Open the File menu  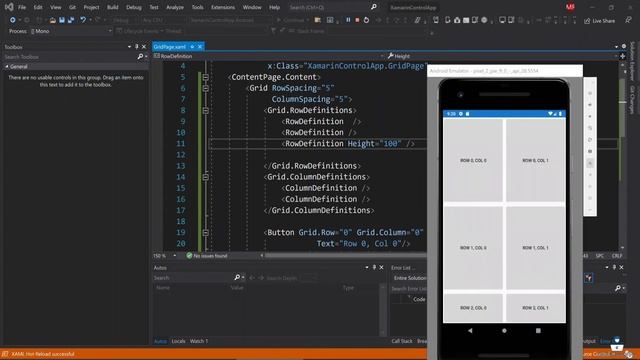(x=22, y=7)
